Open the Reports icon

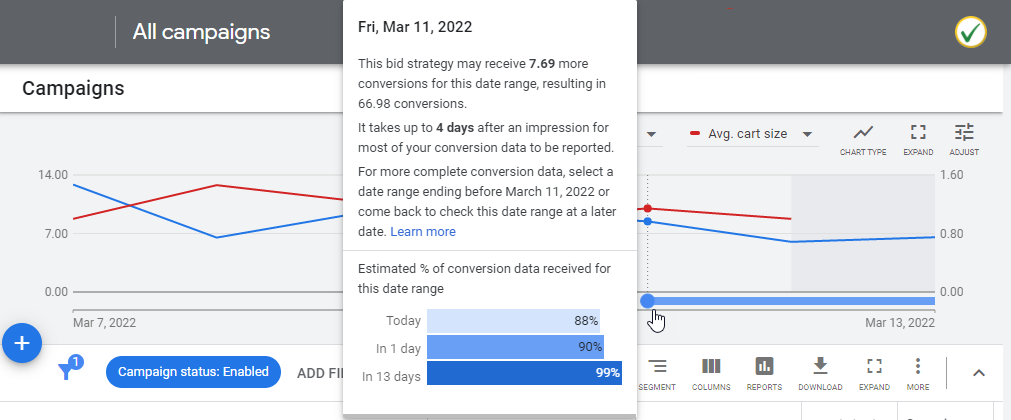[x=764, y=374]
